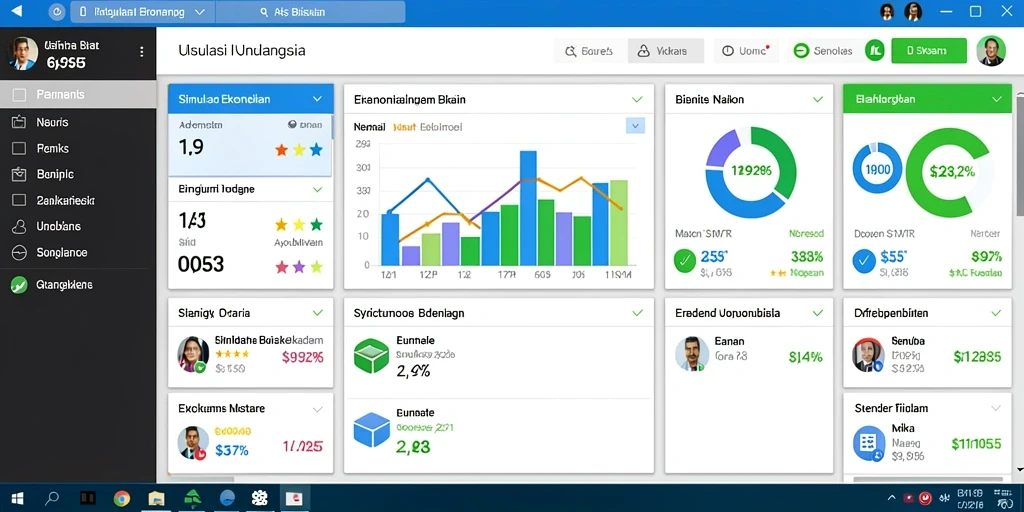Toggle the Pannants checkbox in the sidebar
The height and width of the screenshot is (512, 1024).
pyautogui.click(x=20, y=95)
